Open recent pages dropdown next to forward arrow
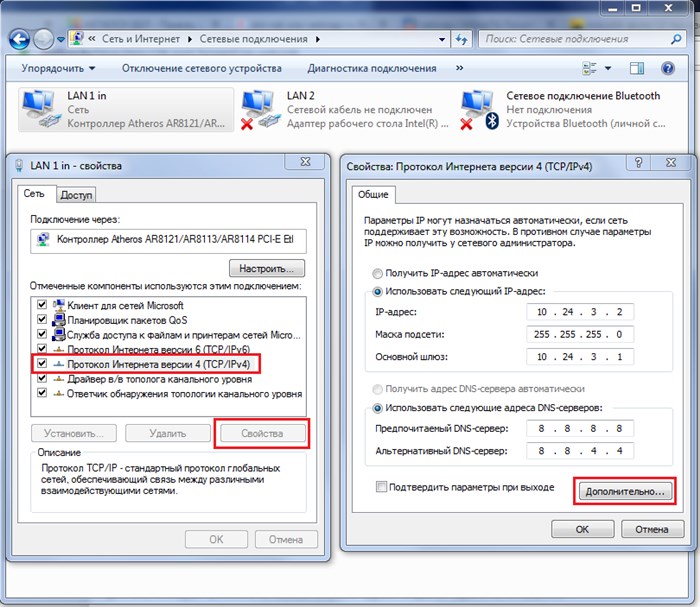This screenshot has width=700, height=607. (61, 40)
